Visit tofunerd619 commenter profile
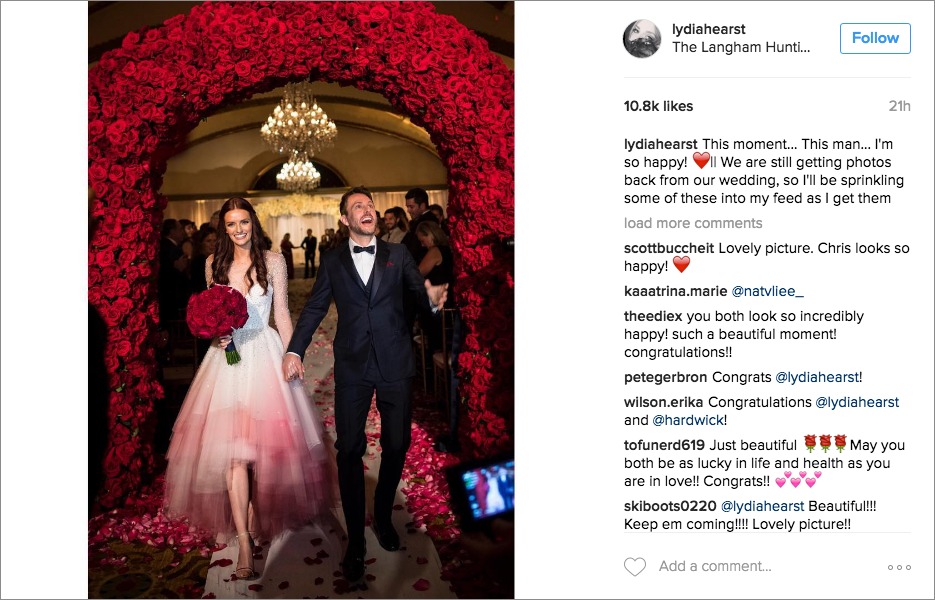 tap(664, 445)
